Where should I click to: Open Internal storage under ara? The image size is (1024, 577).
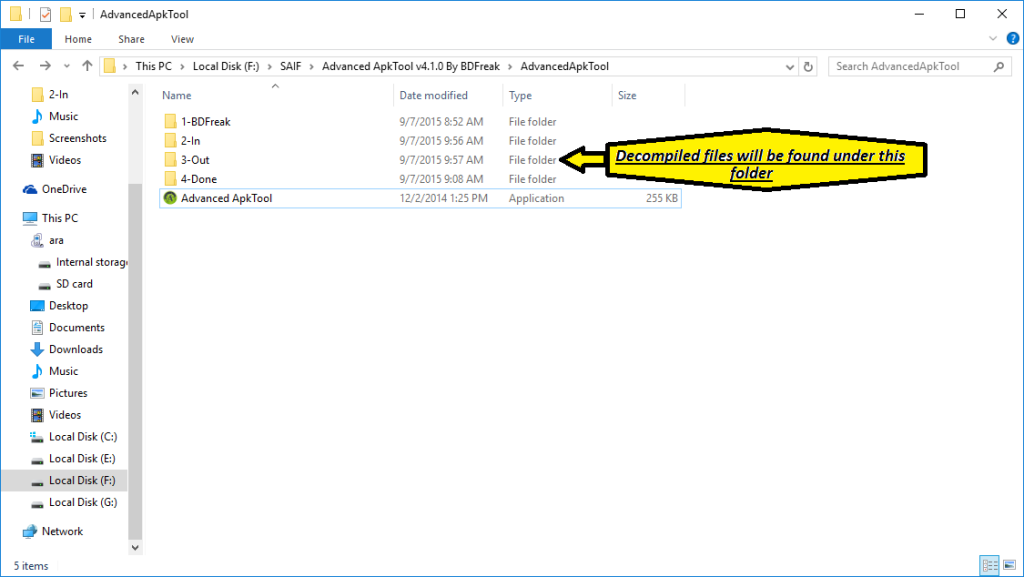click(x=91, y=262)
